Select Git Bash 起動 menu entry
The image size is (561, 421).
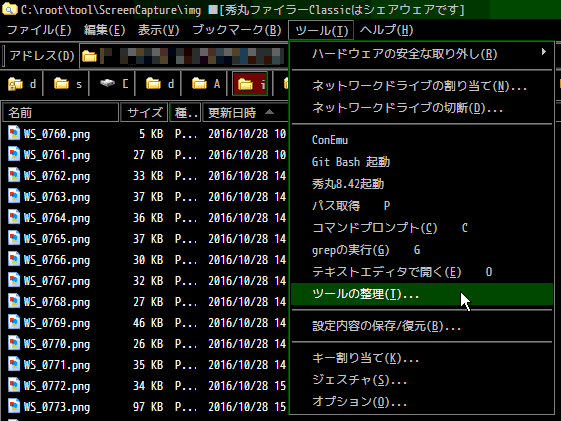tap(422, 162)
